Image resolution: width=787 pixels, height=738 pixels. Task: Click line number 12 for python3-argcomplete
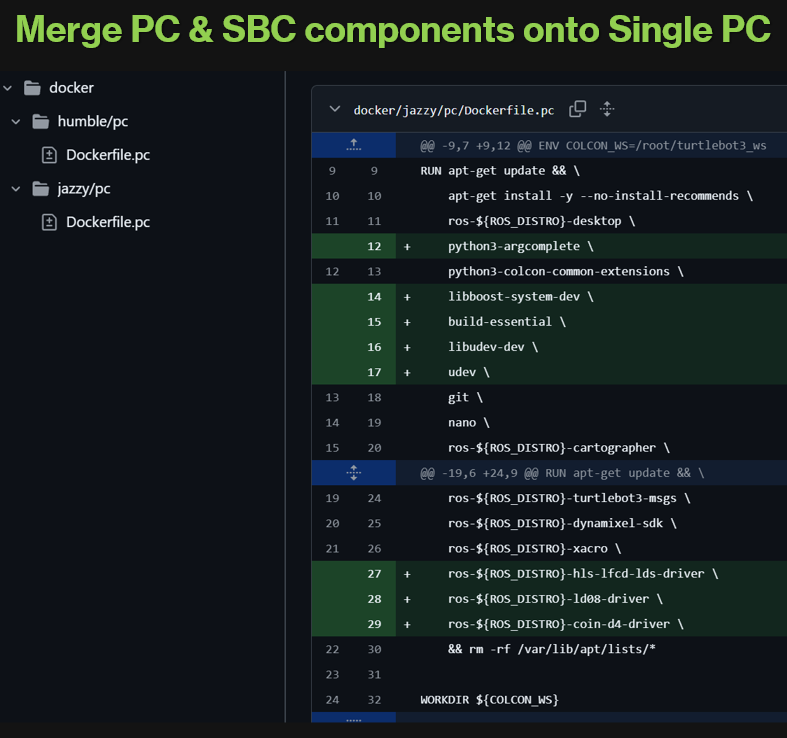374,246
